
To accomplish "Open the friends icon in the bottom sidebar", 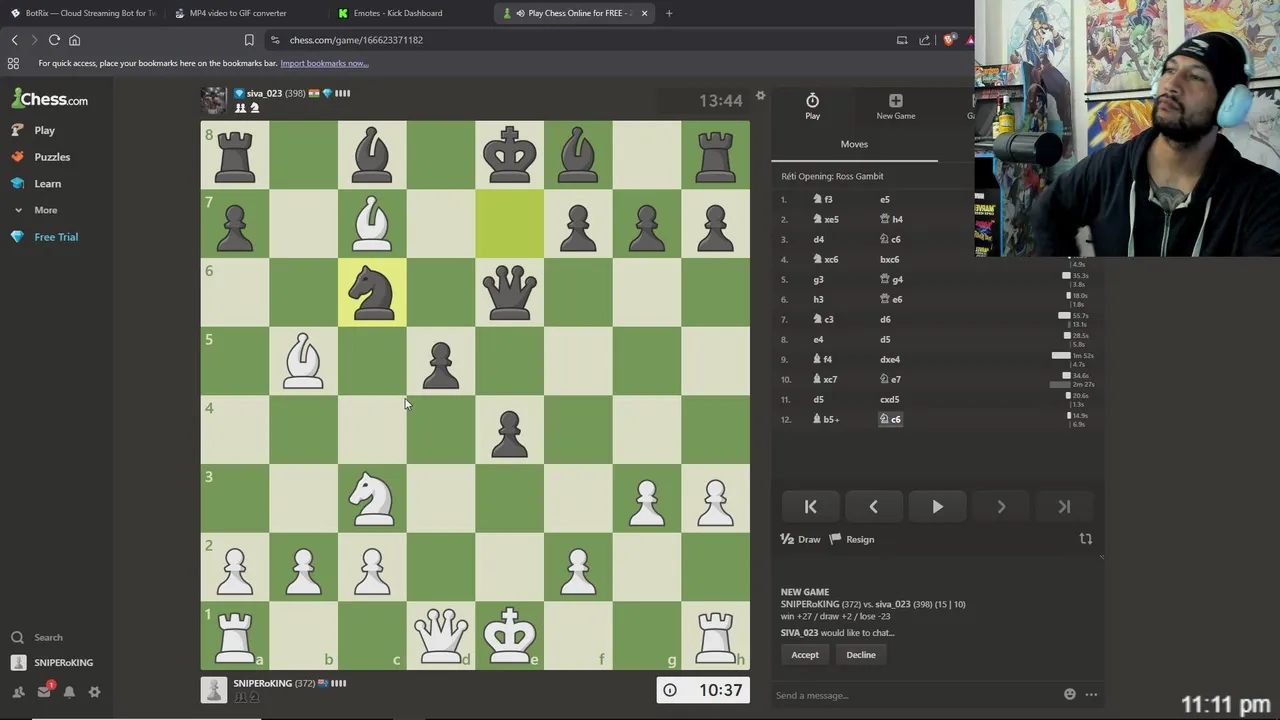I will click(x=18, y=692).
